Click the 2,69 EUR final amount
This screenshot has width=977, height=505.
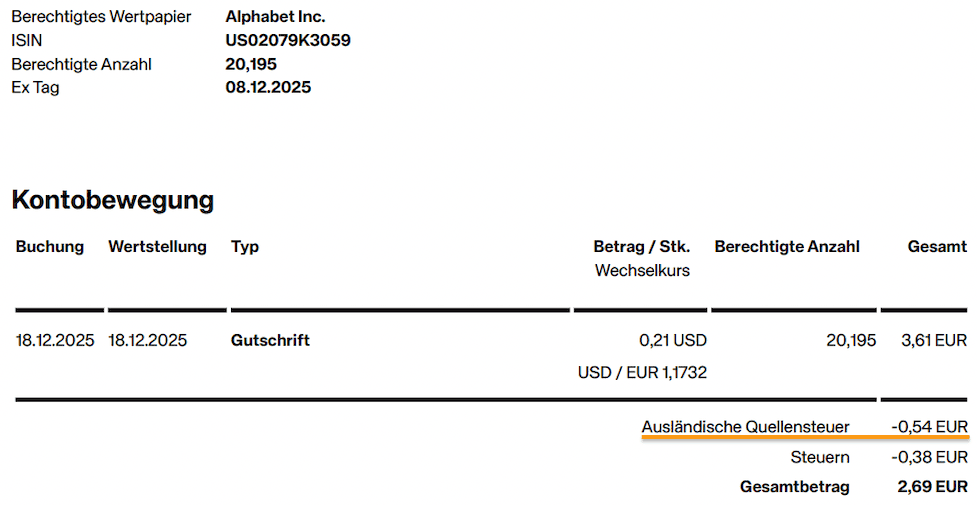(932, 488)
